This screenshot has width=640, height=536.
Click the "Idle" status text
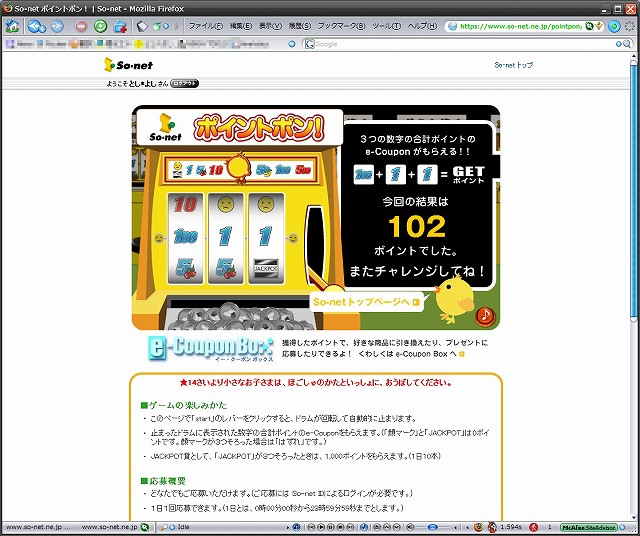coord(184,527)
